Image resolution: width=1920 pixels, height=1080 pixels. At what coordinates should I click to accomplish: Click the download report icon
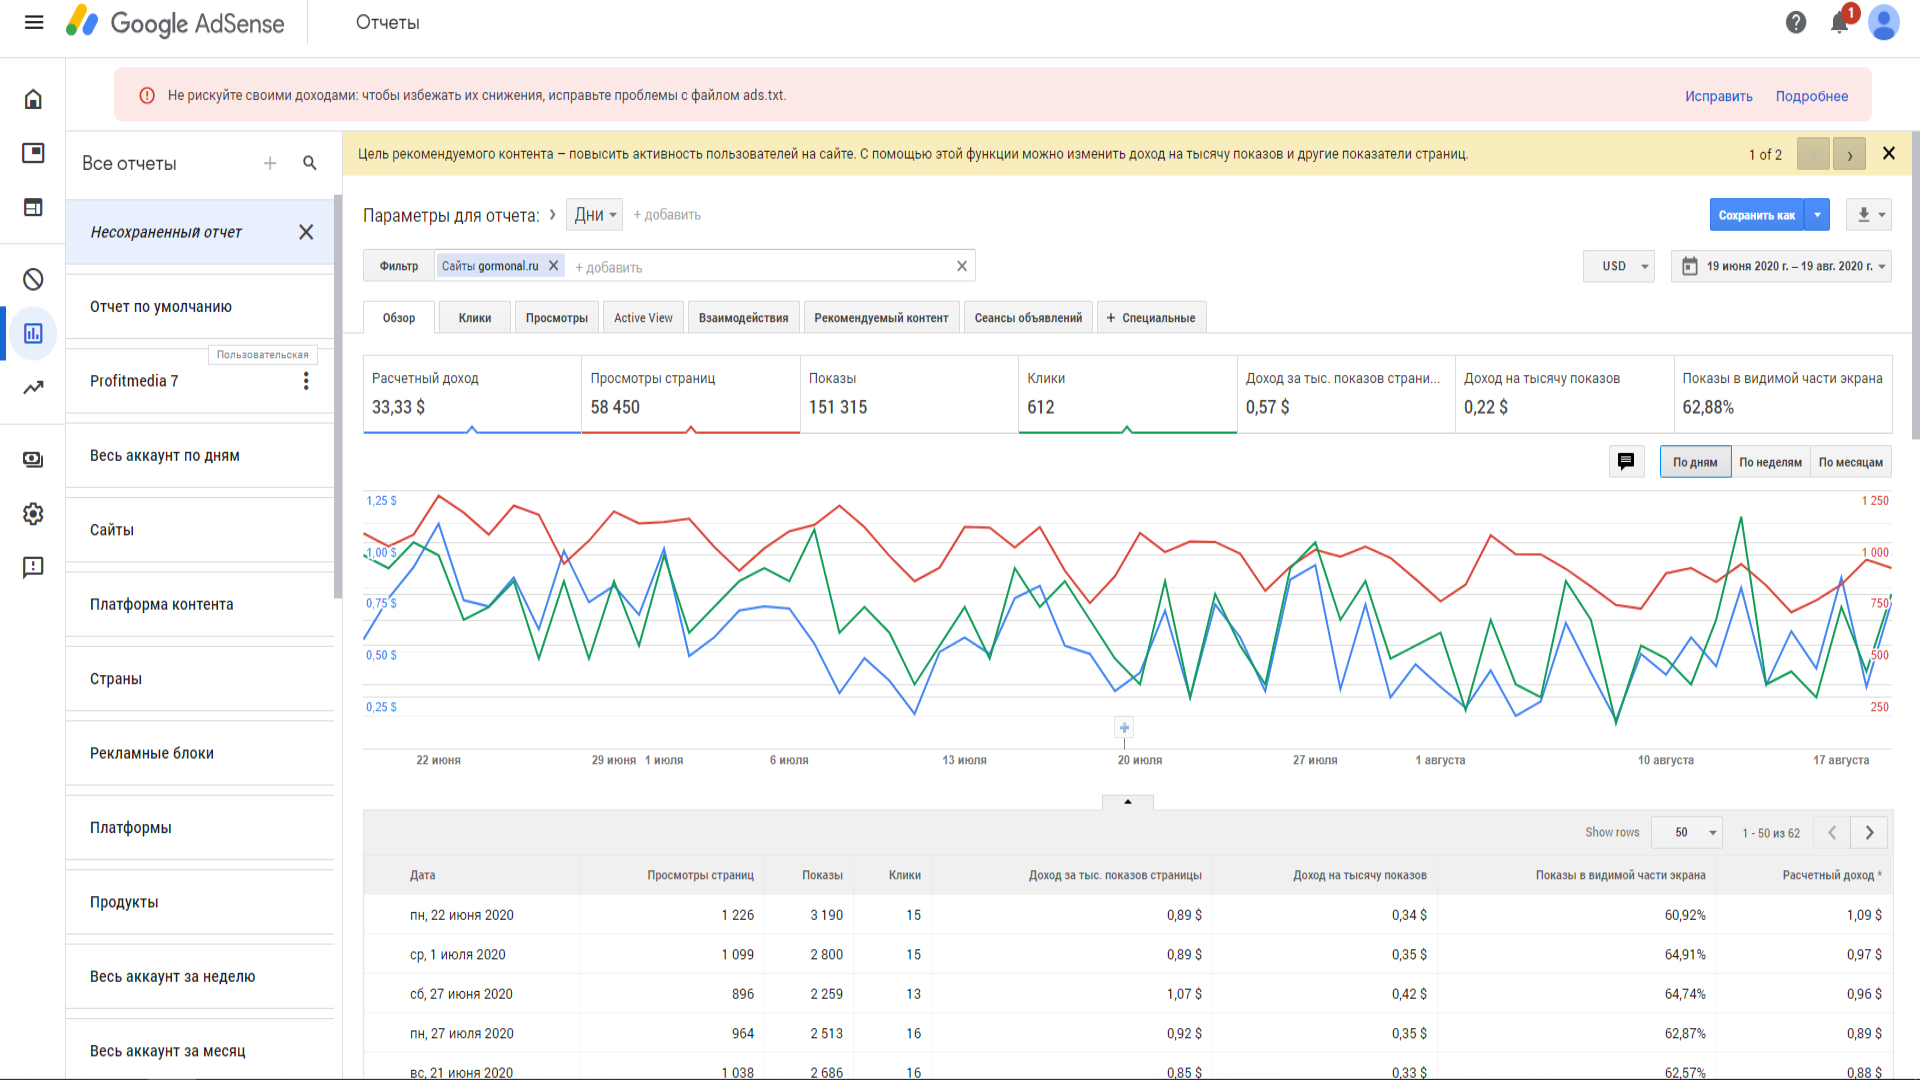(x=1864, y=214)
